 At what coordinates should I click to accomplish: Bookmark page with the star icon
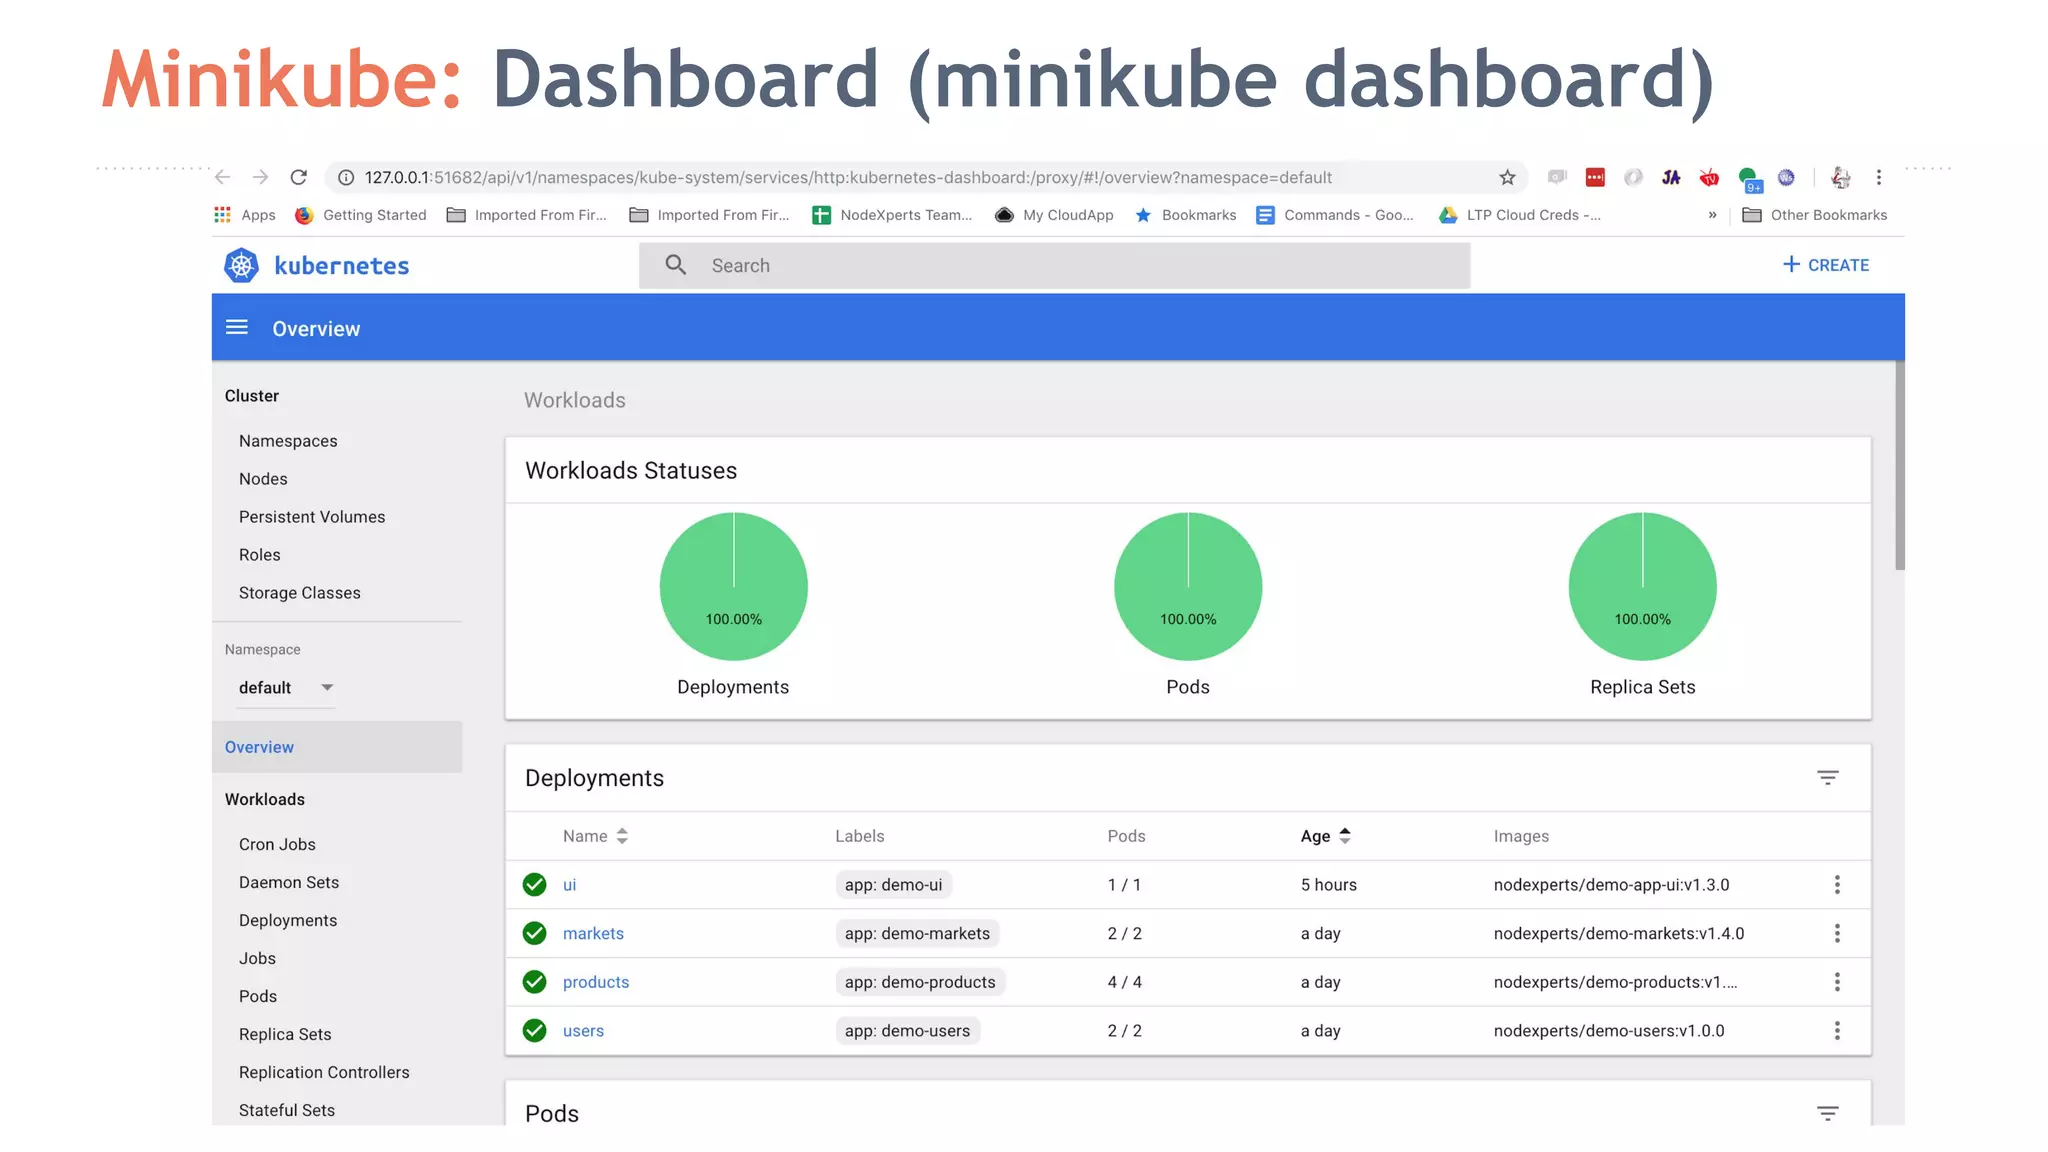click(1507, 178)
